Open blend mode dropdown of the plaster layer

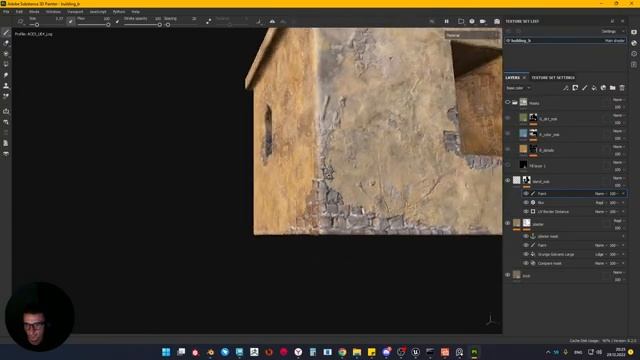[x=618, y=221]
